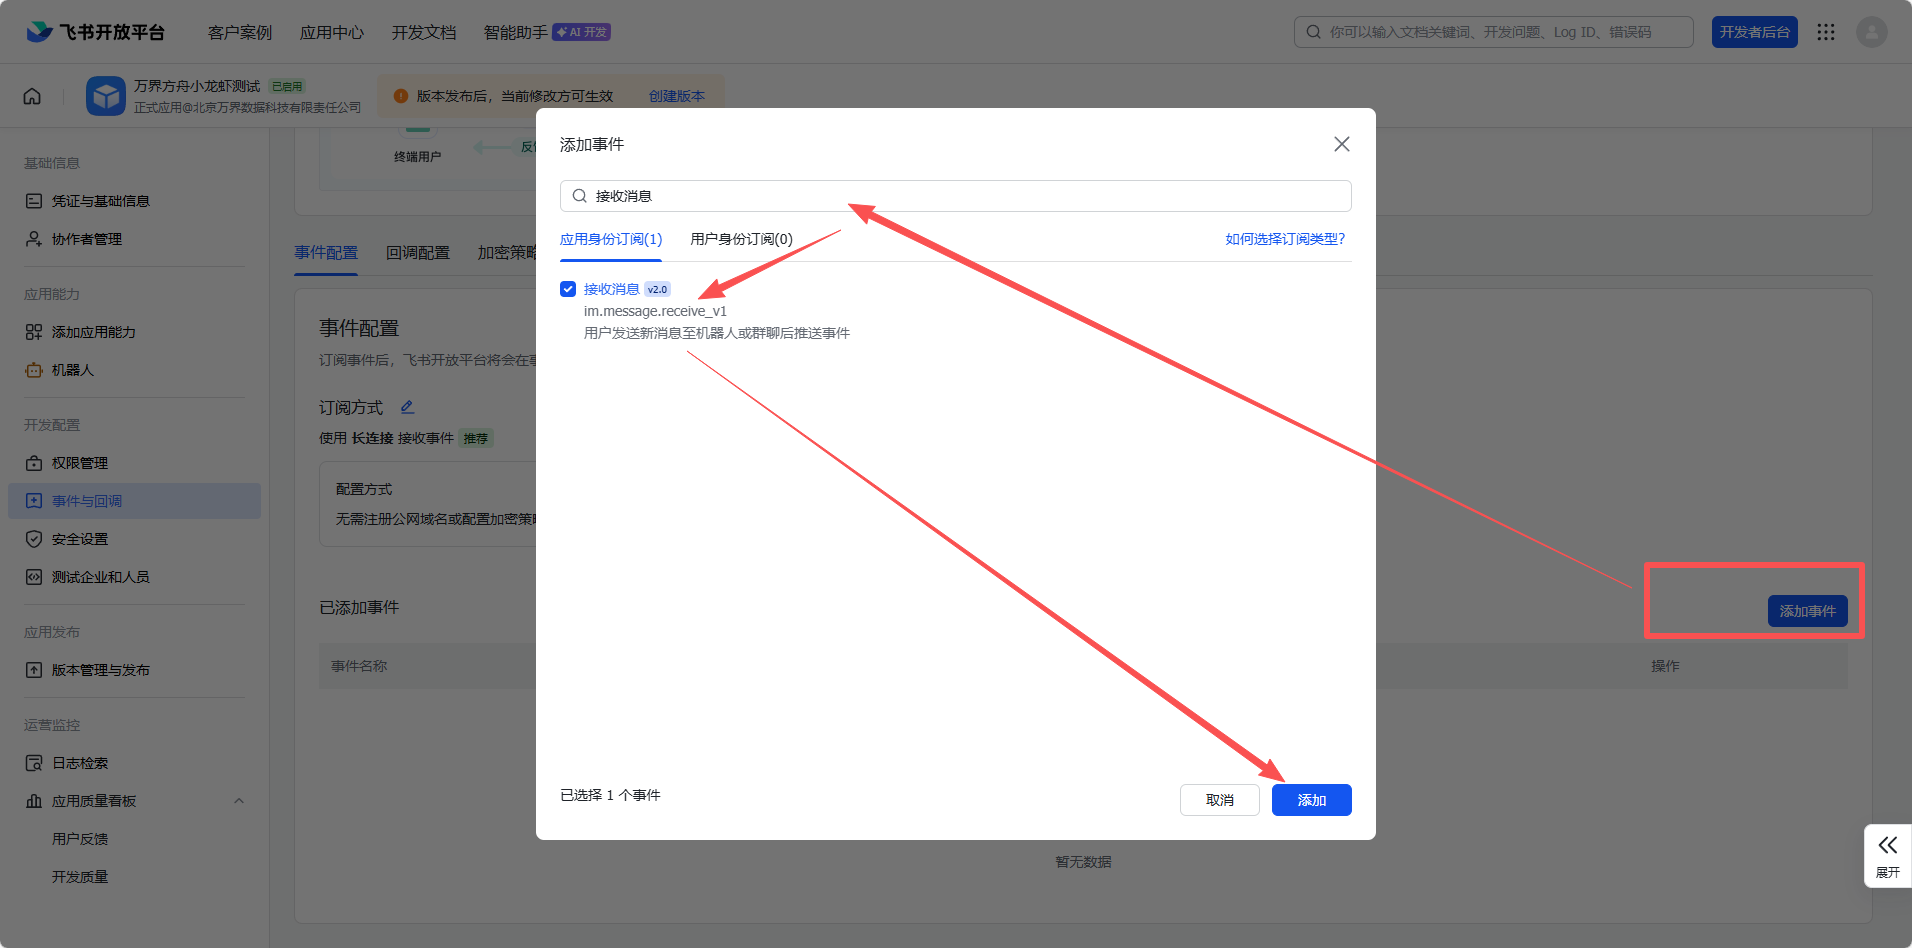Viewport: 1912px width, 948px height.
Task: Click the 飞书开放平台 logo
Action: pos(96,32)
